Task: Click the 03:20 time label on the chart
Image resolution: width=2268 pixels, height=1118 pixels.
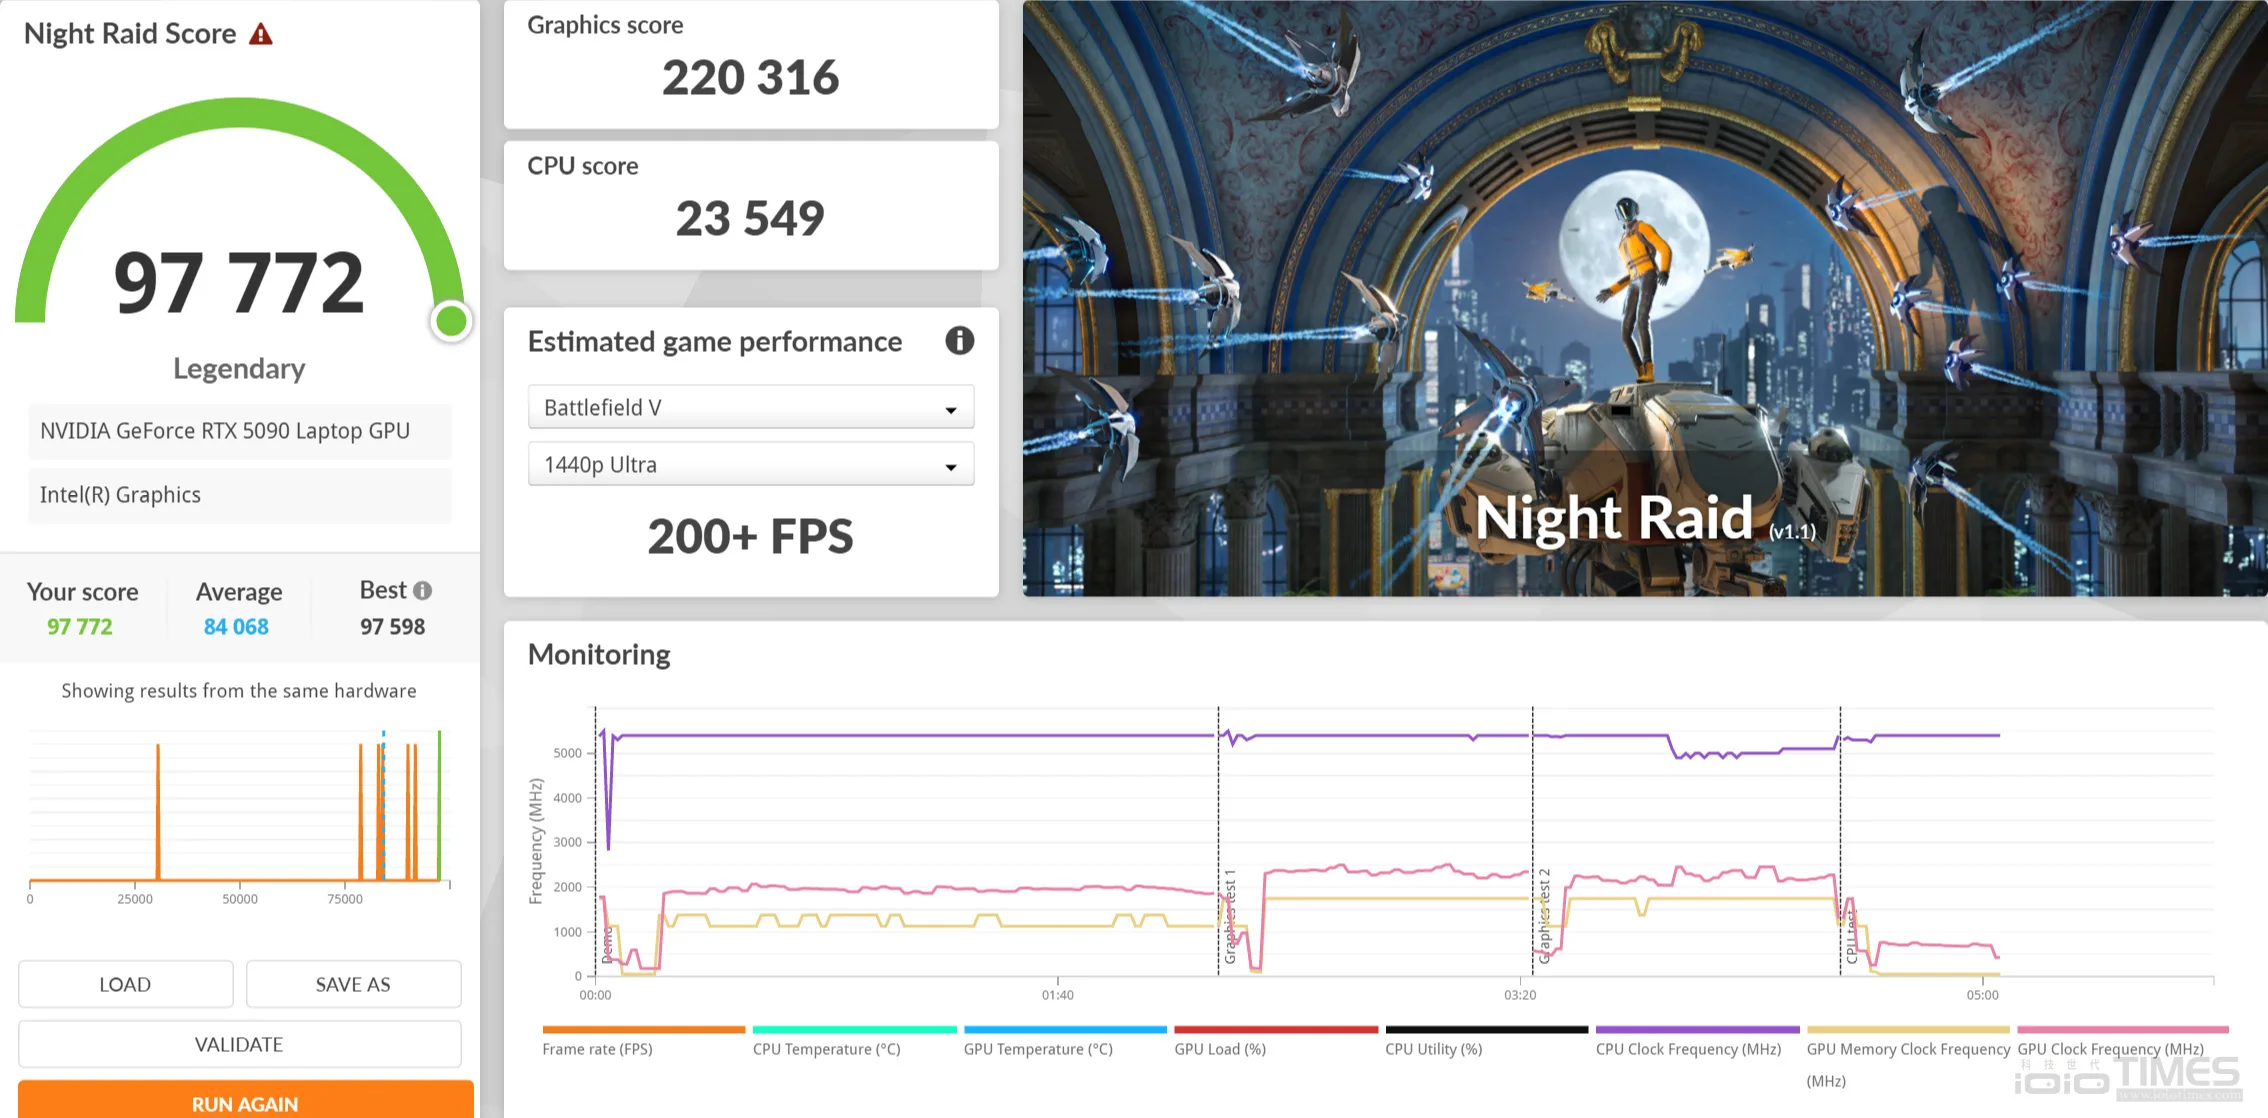Action: coord(1520,995)
